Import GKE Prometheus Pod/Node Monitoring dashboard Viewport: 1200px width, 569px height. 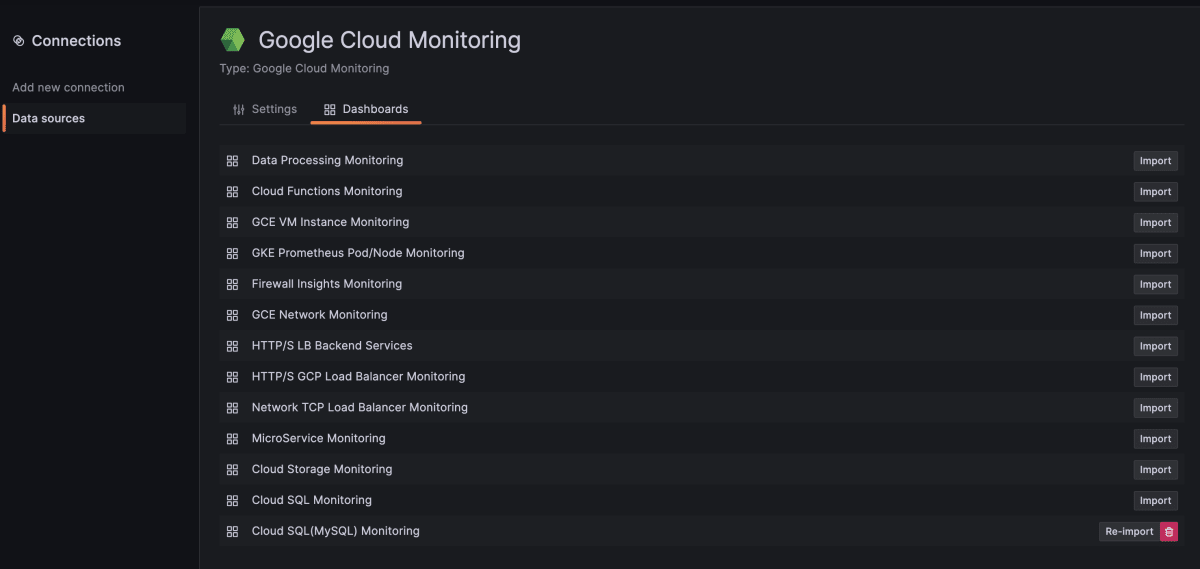1155,254
